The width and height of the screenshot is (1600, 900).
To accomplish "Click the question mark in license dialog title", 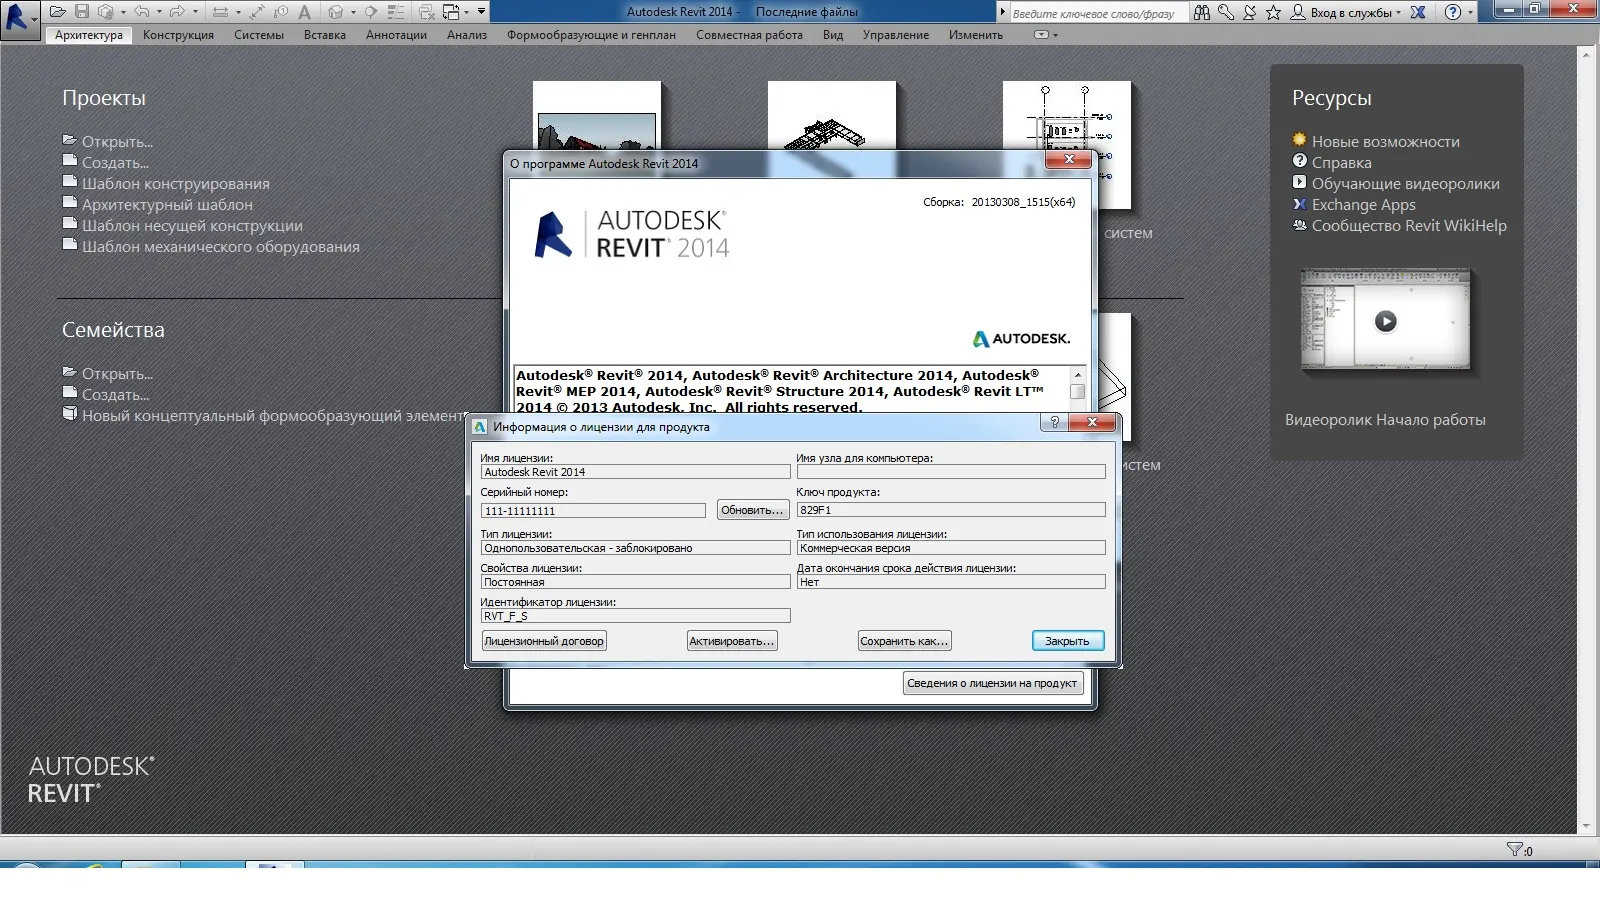I will point(1054,423).
